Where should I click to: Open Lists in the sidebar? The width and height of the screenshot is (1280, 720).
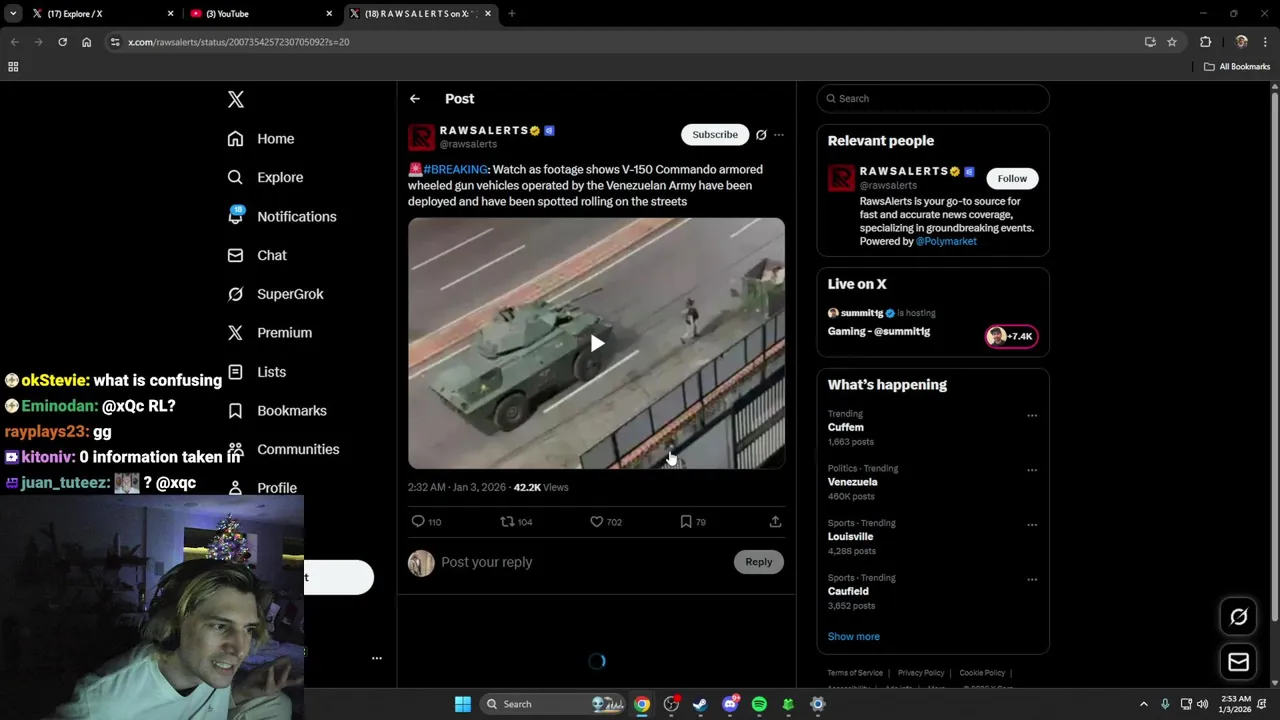coord(257,372)
